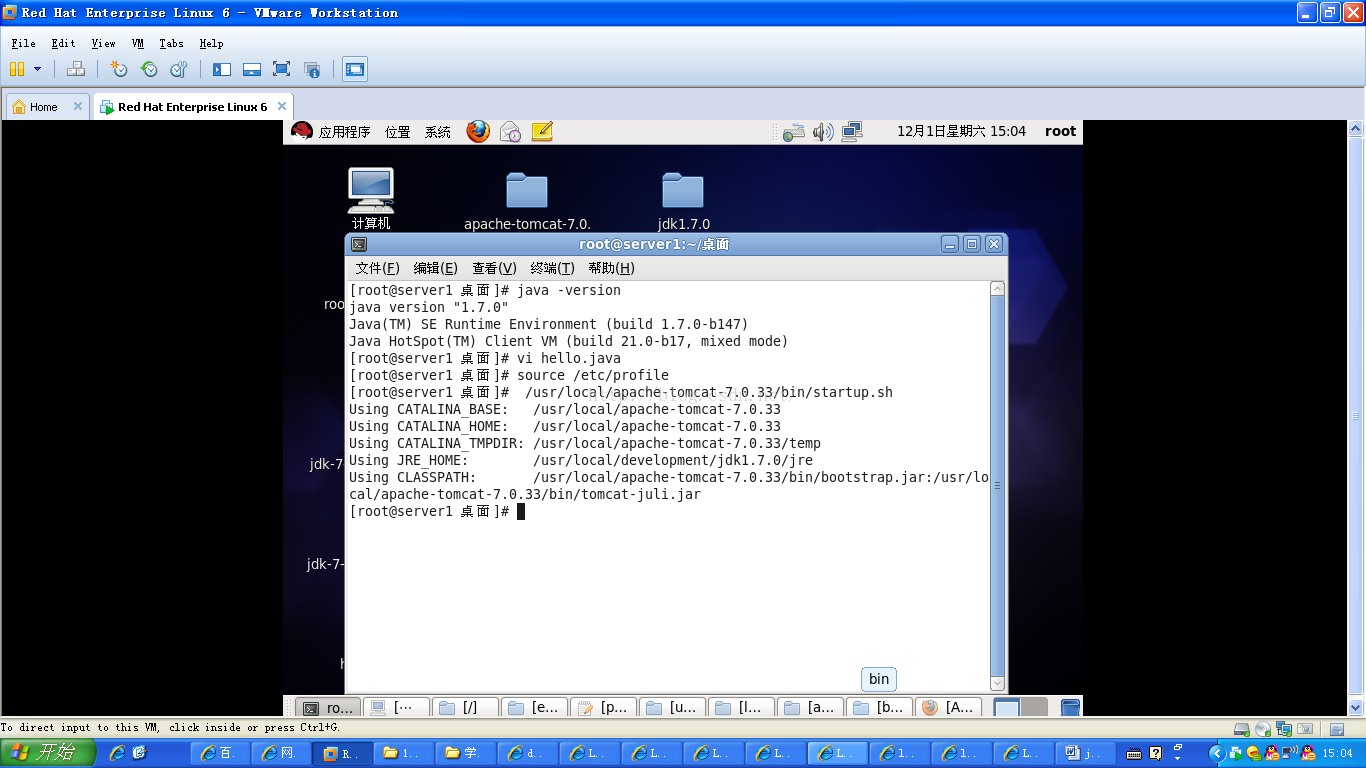Click the terminal vertical scrollbar
This screenshot has width=1366, height=768.
click(x=997, y=486)
